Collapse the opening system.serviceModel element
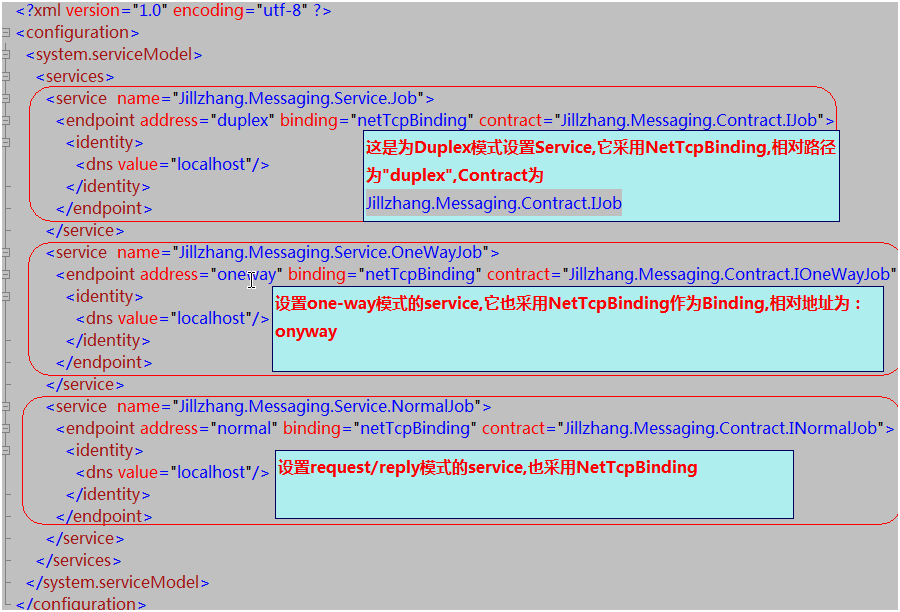 (x=6, y=55)
